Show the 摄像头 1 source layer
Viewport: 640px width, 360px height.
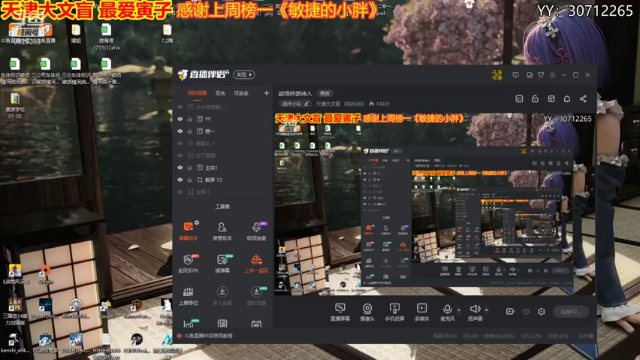pyautogui.click(x=180, y=143)
